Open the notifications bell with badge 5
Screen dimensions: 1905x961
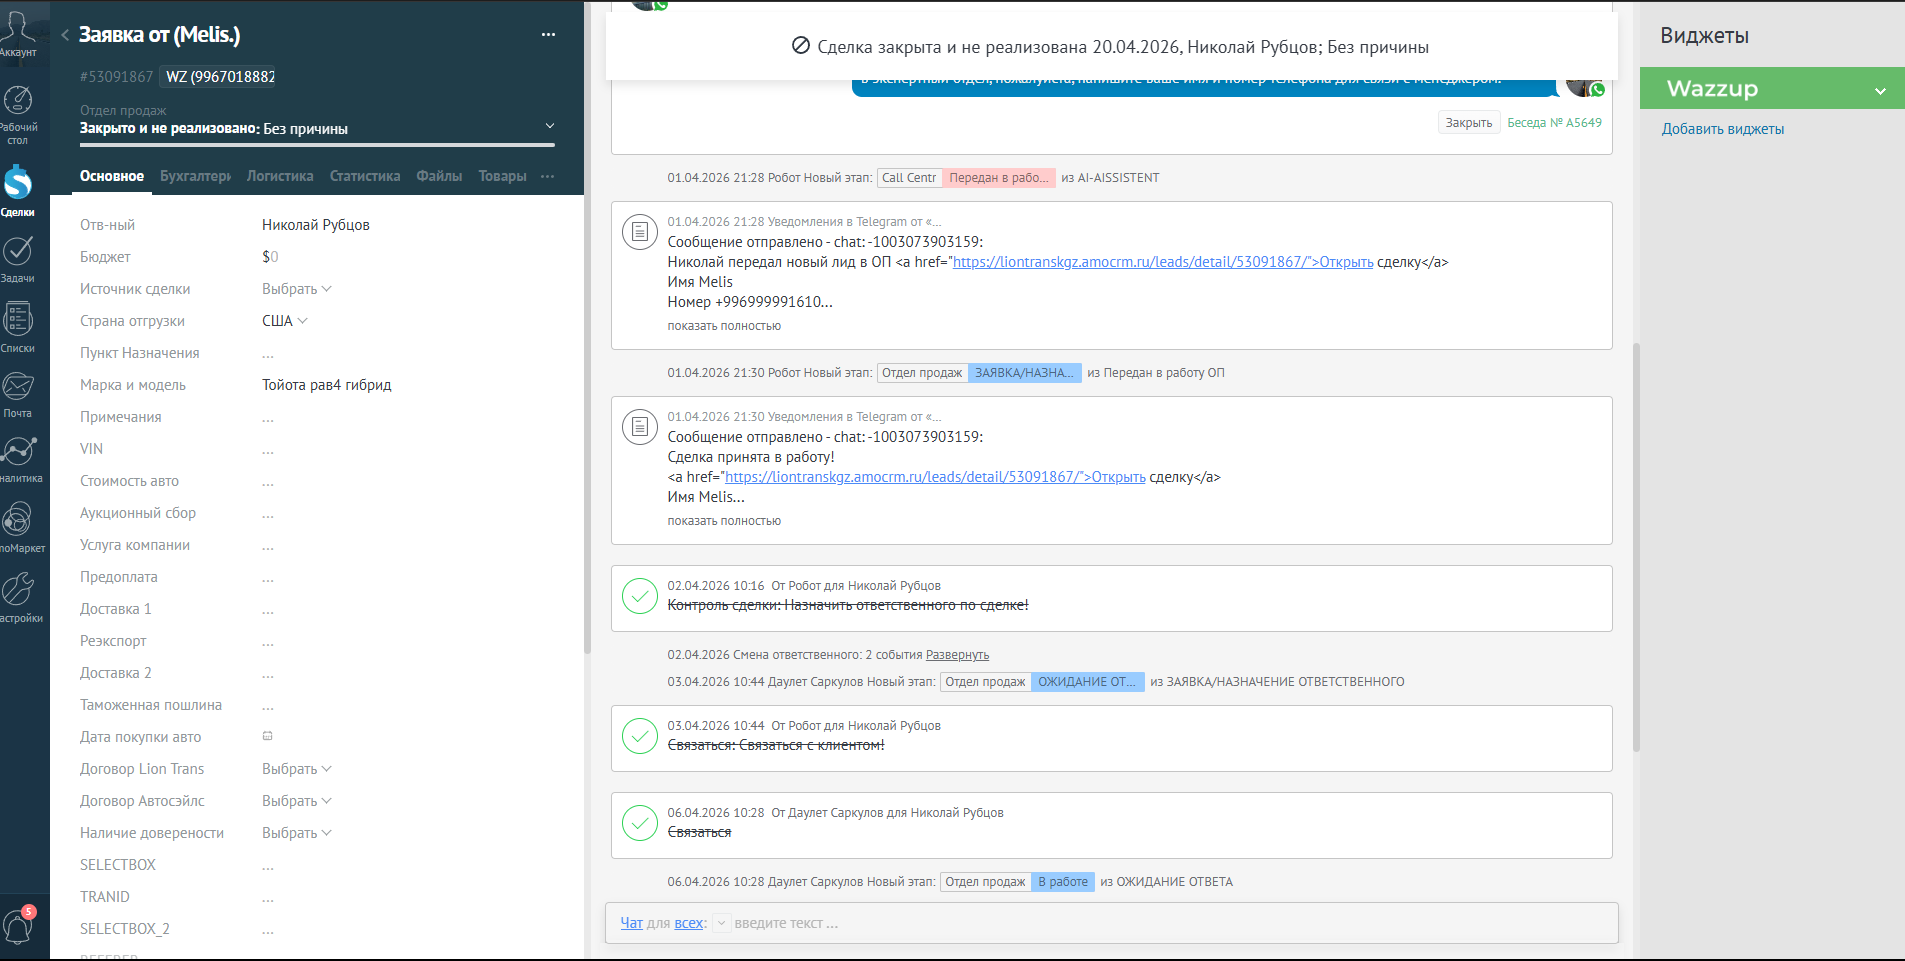coord(18,926)
